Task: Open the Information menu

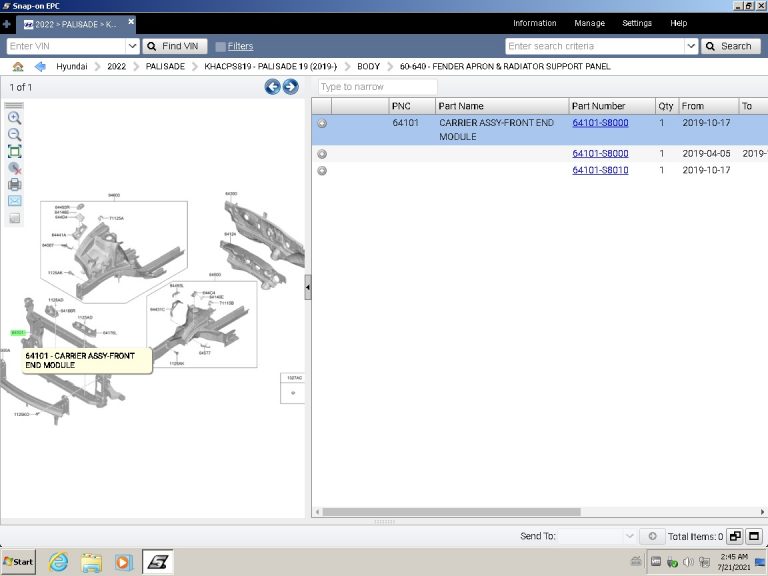Action: pyautogui.click(x=534, y=23)
